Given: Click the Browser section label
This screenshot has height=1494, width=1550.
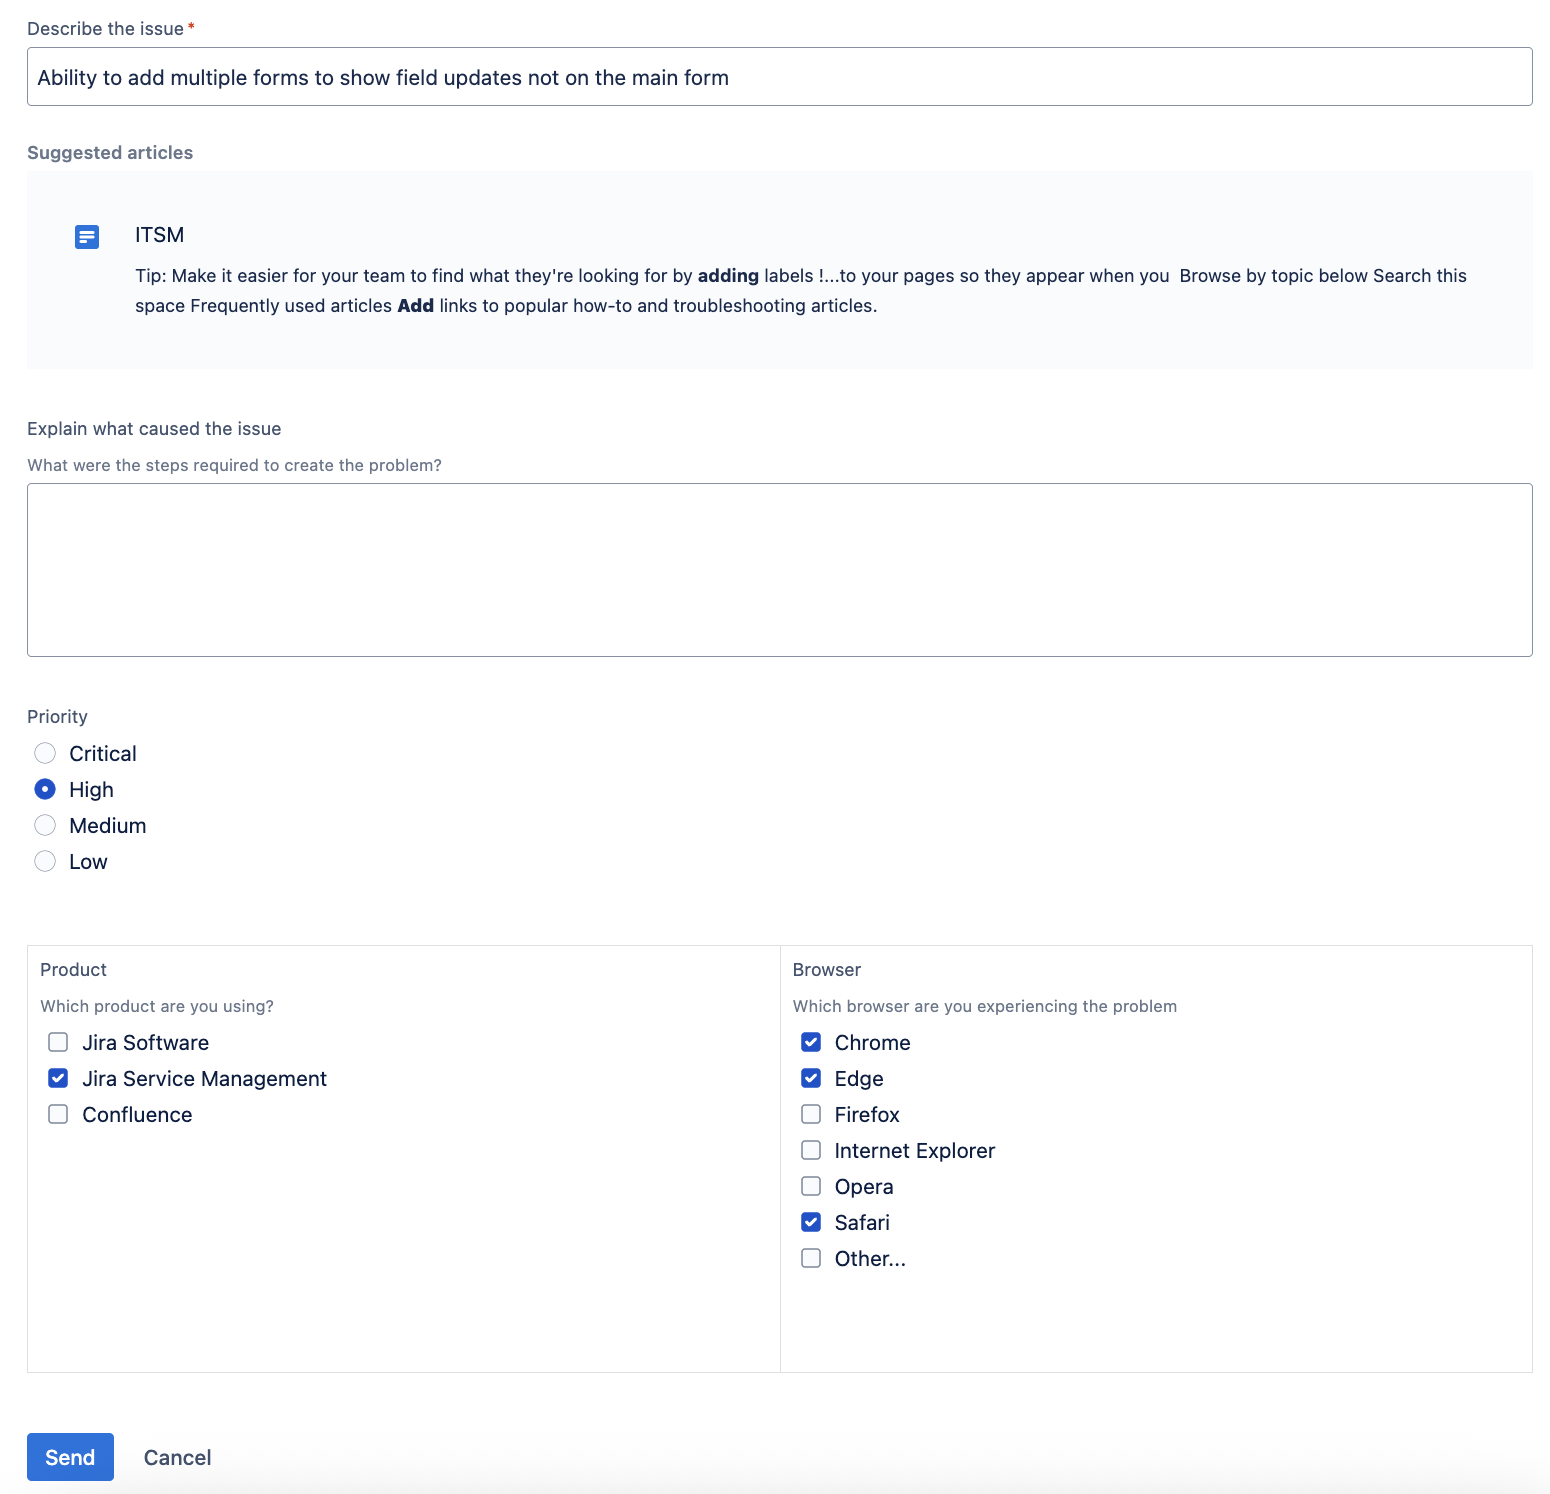Looking at the screenshot, I should point(827,970).
